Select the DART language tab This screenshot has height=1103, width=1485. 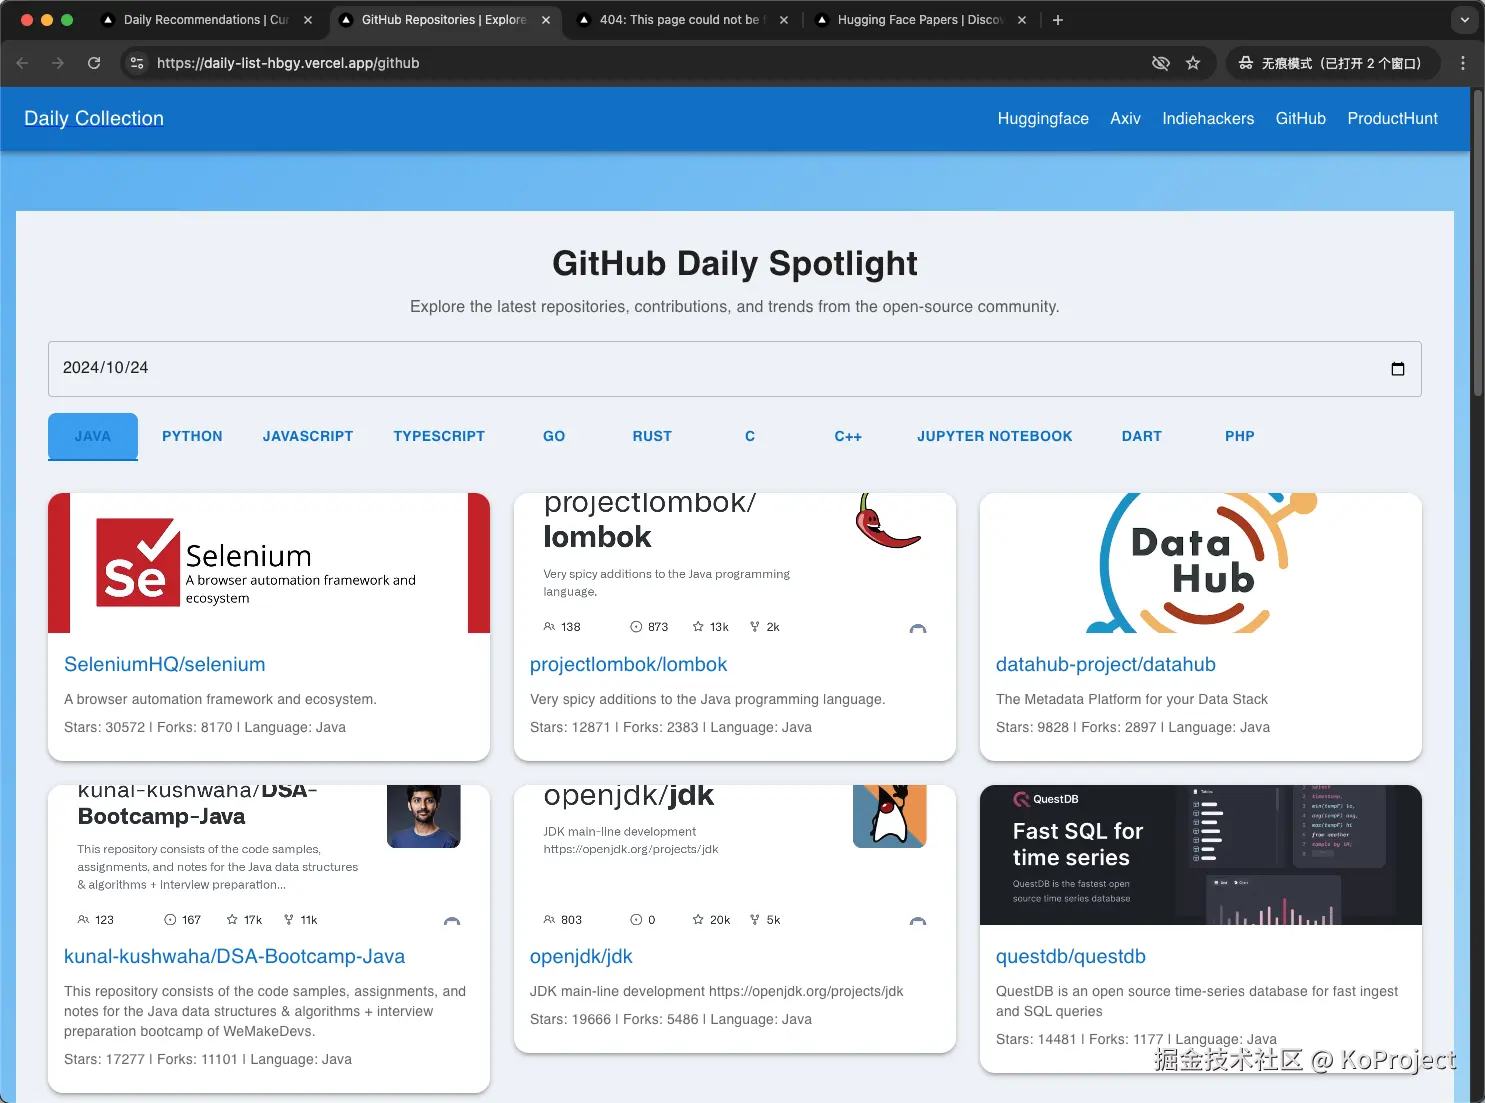coord(1142,436)
